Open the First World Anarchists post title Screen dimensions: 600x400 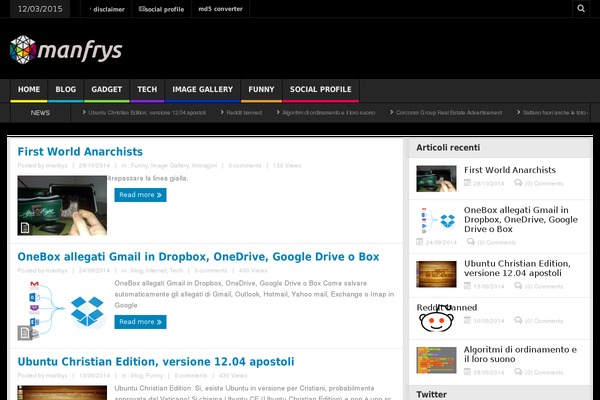coord(80,152)
